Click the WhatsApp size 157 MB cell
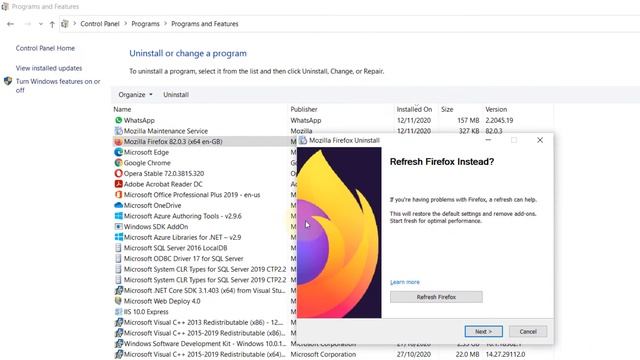 [x=468, y=120]
